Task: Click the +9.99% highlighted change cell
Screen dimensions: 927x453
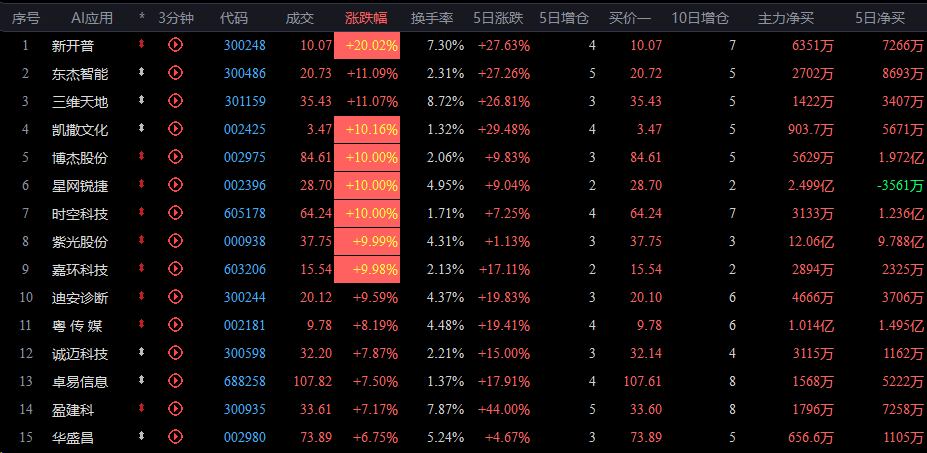Action: (x=367, y=241)
